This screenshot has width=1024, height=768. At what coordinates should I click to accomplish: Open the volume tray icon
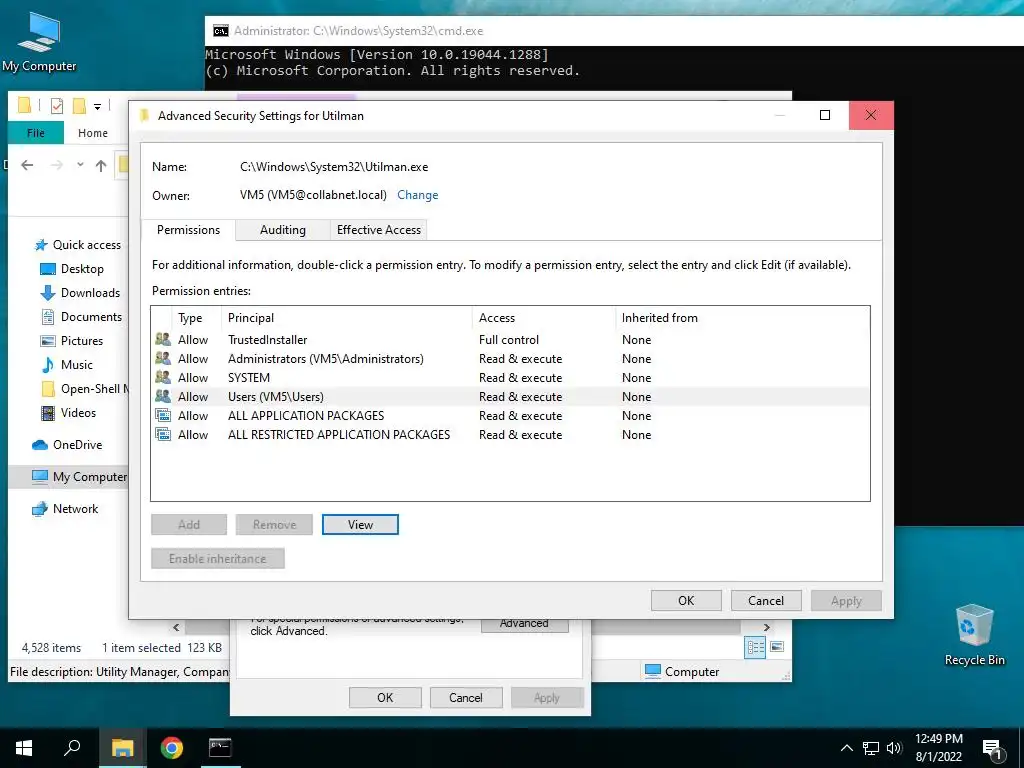[894, 748]
